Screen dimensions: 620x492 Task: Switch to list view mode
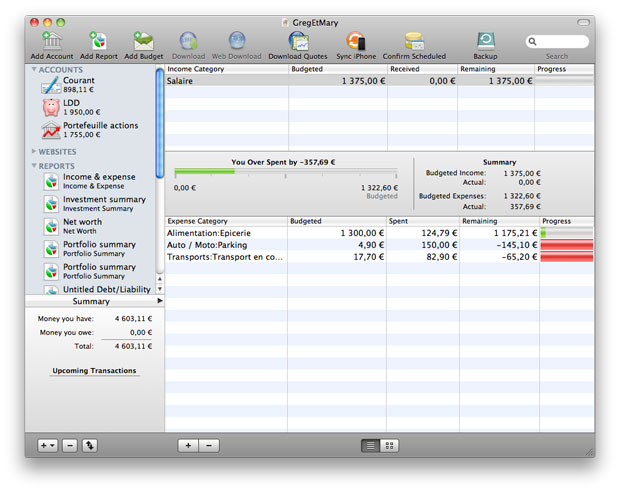click(x=370, y=446)
